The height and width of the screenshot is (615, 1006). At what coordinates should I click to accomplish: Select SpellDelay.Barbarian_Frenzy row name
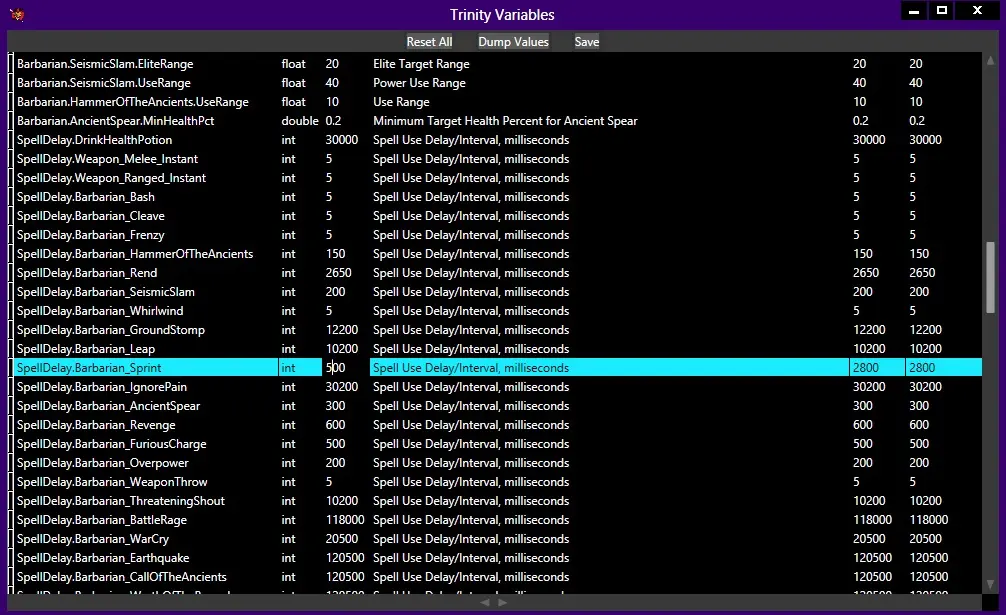click(90, 235)
